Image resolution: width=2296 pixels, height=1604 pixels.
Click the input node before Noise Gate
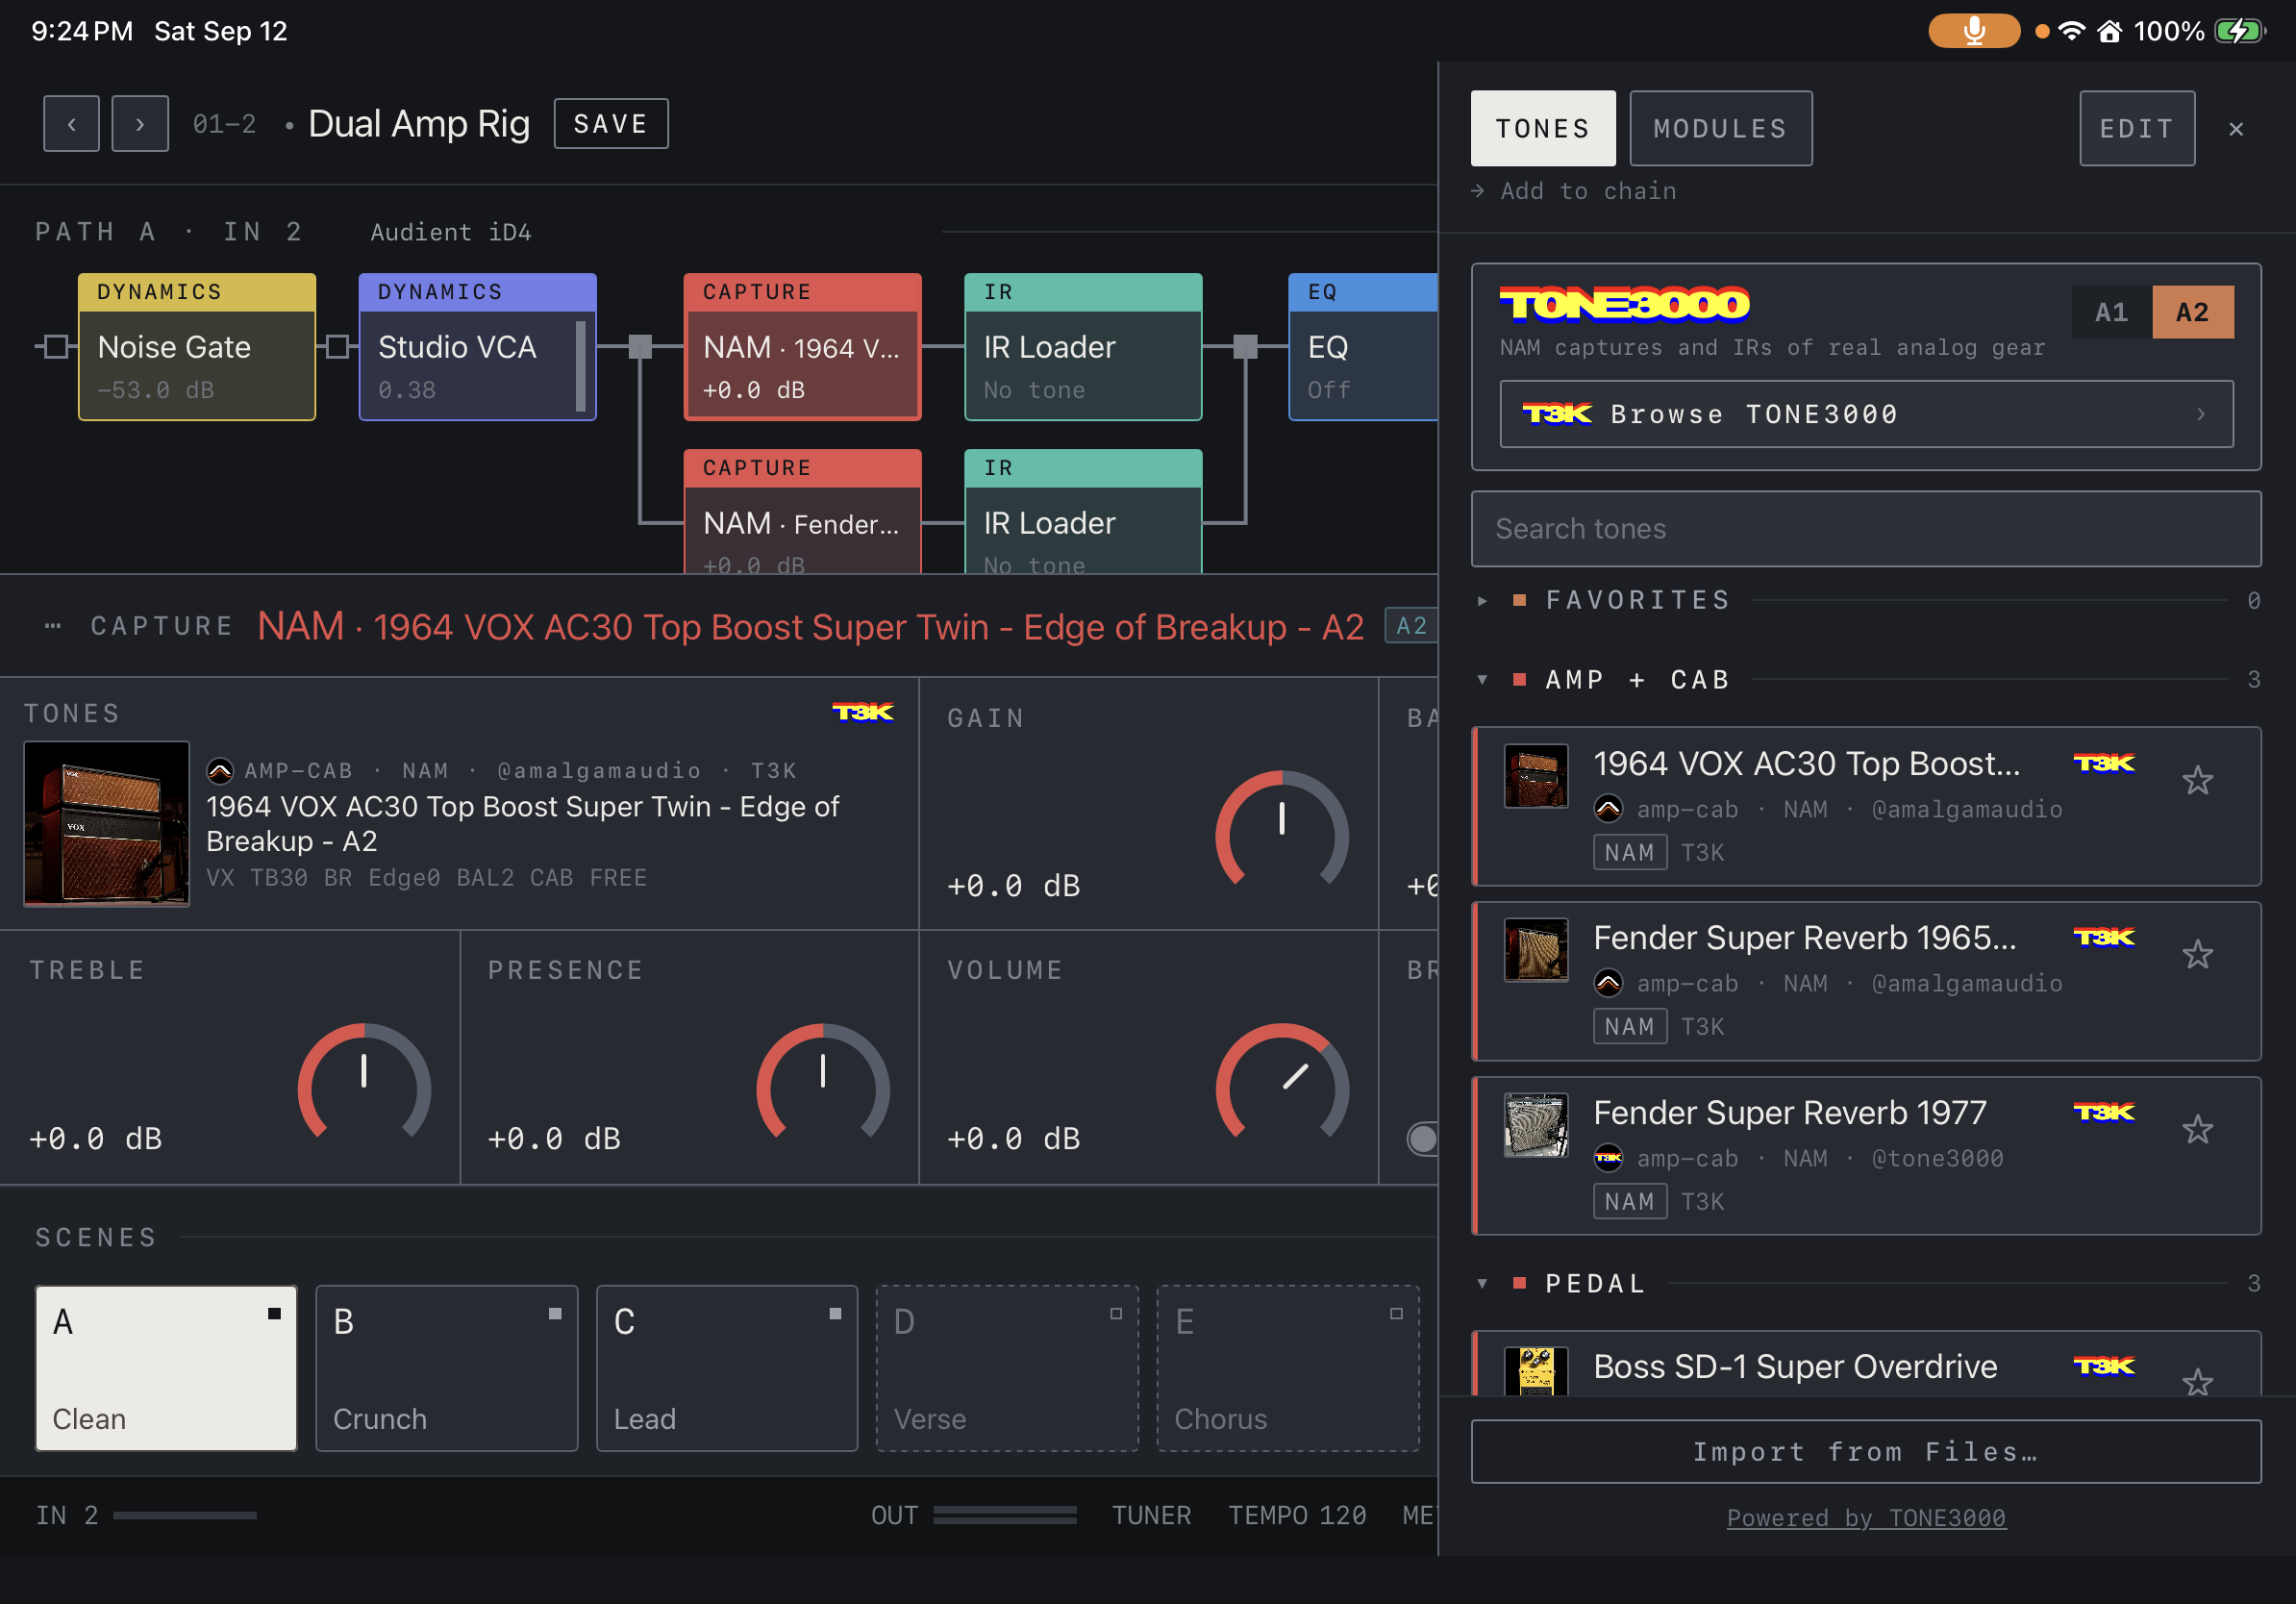click(56, 347)
